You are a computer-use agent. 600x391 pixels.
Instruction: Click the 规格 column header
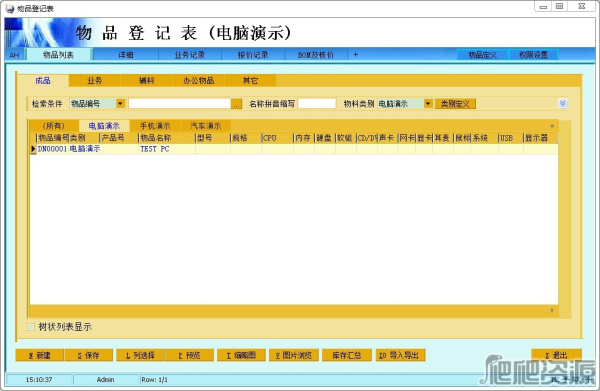pos(246,138)
